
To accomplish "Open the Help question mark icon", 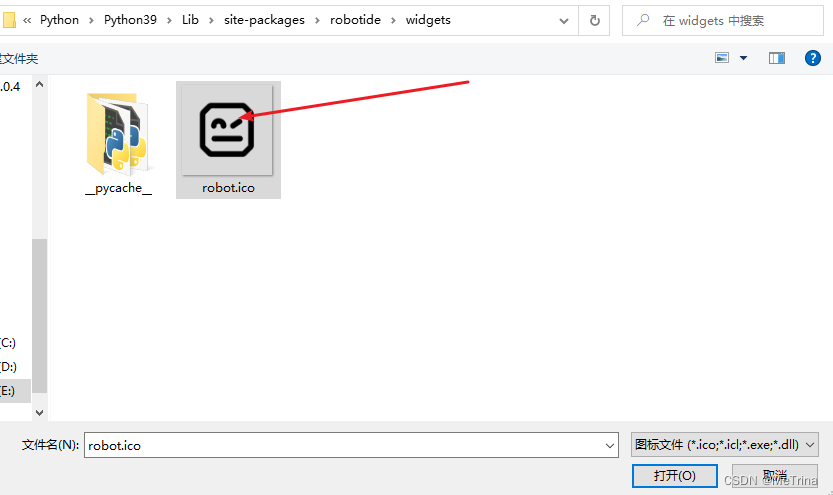I will click(812, 58).
